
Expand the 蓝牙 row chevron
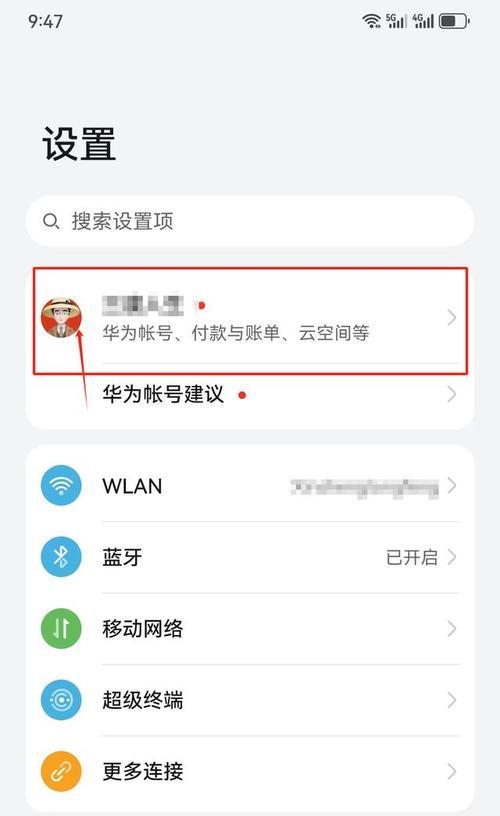coord(452,557)
